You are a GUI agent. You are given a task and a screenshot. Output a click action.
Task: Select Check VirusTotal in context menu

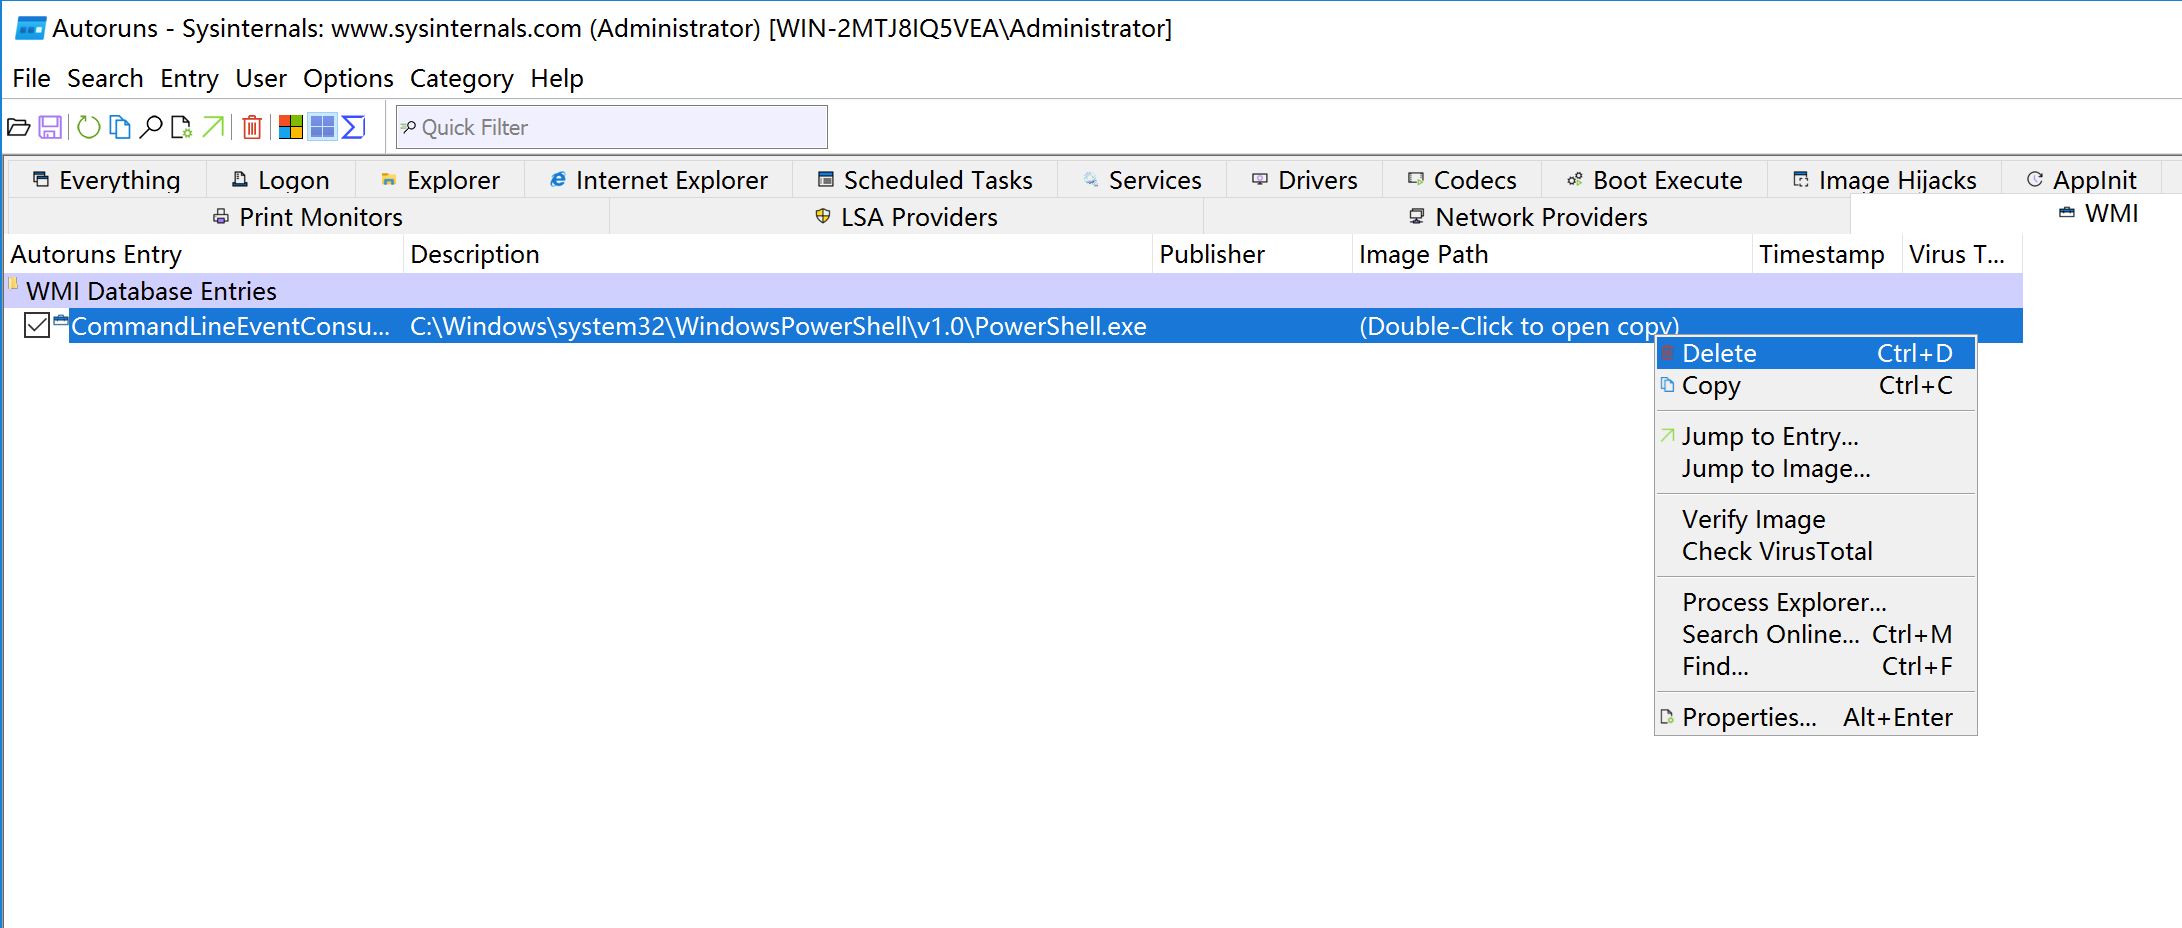pyautogui.click(x=1776, y=551)
